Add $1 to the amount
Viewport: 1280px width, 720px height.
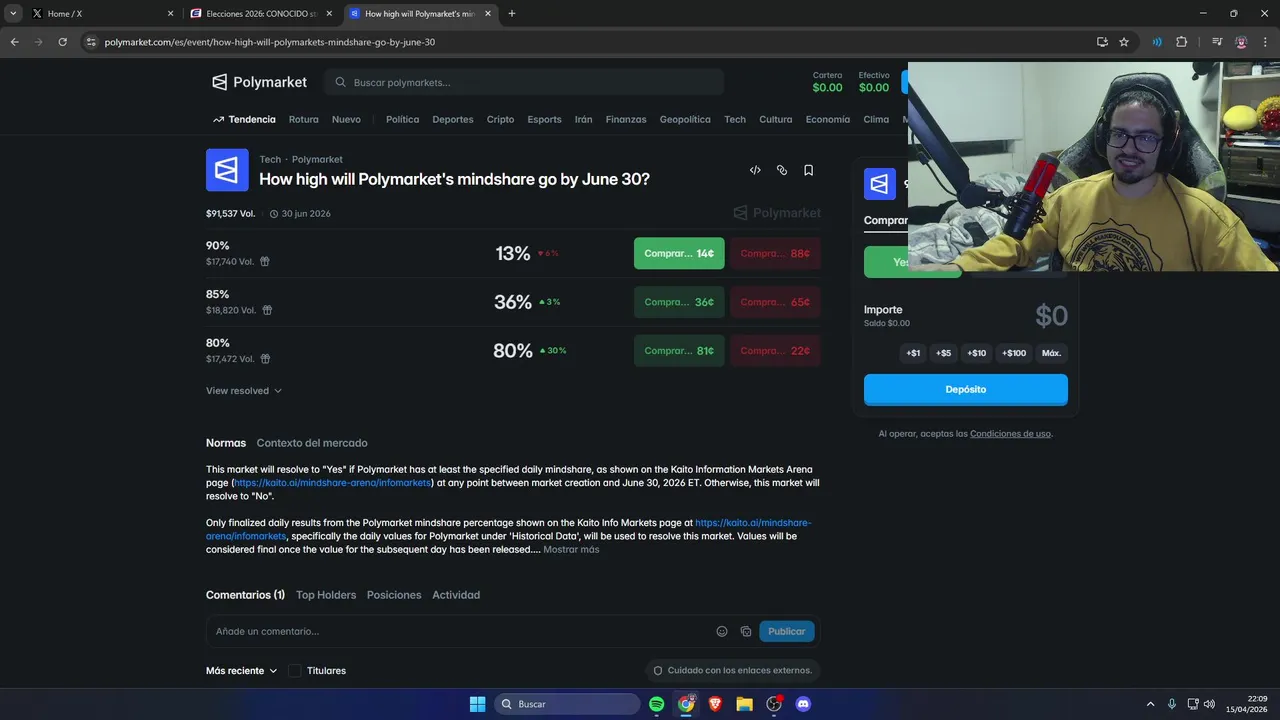point(913,353)
